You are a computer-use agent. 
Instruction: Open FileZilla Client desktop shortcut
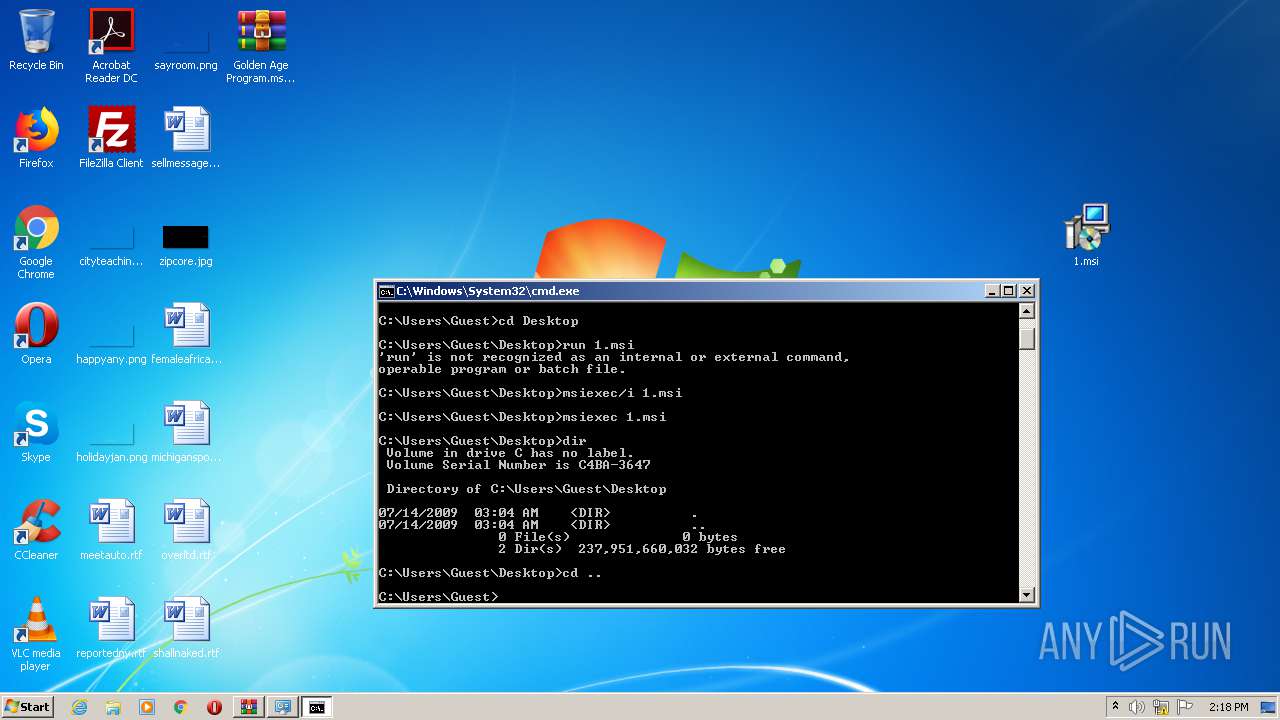(x=111, y=138)
